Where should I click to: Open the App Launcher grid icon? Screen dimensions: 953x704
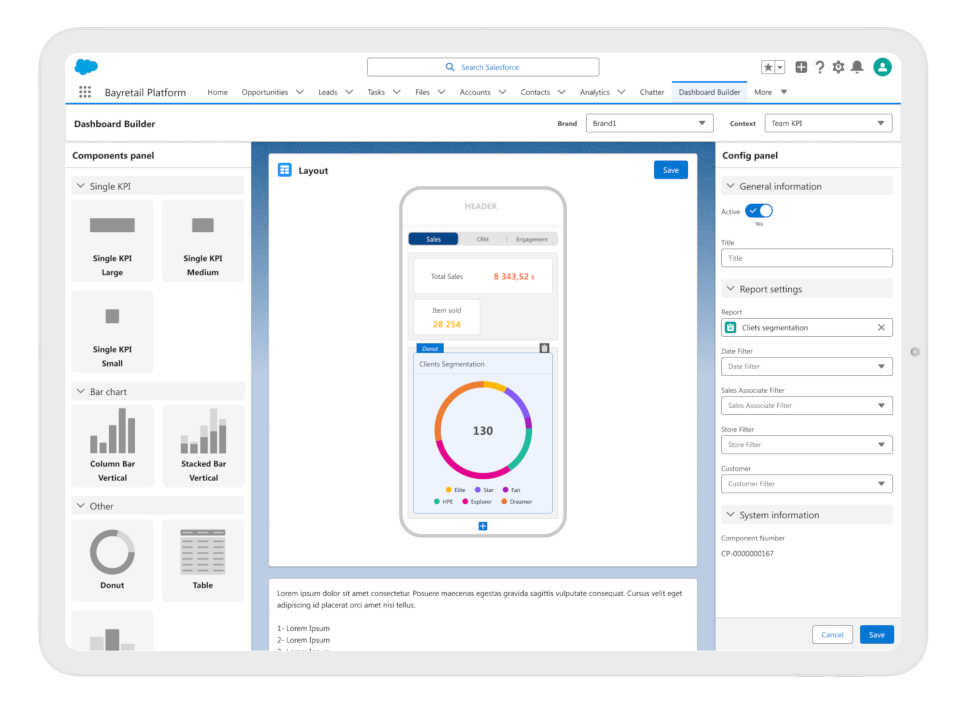click(x=85, y=92)
